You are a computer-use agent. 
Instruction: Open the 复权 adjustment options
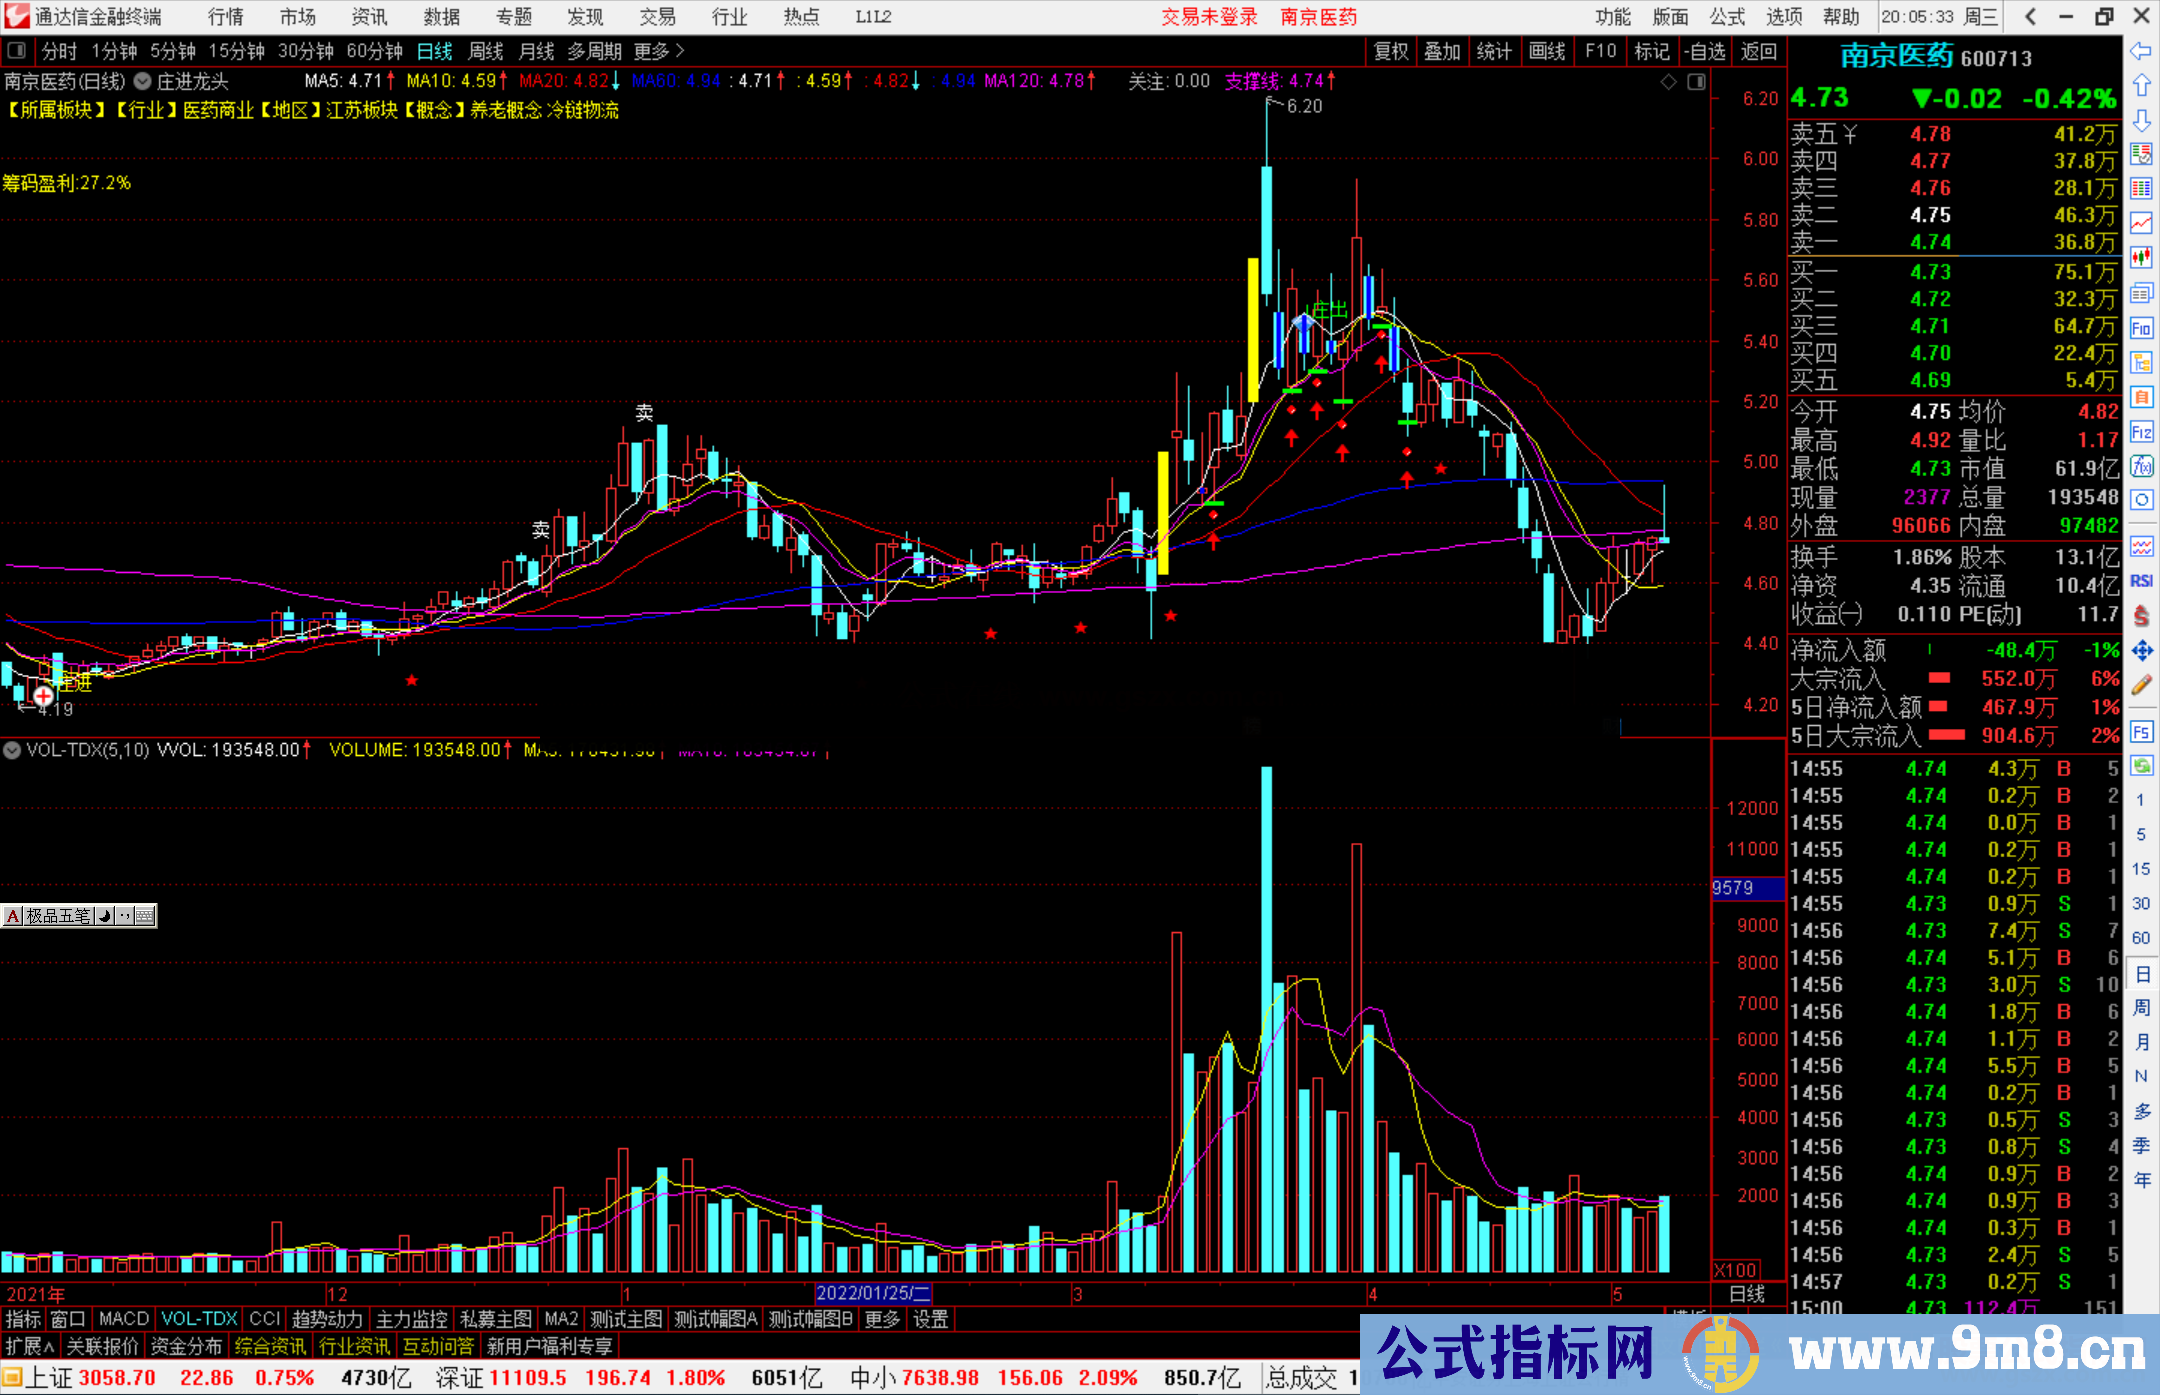[x=1391, y=51]
